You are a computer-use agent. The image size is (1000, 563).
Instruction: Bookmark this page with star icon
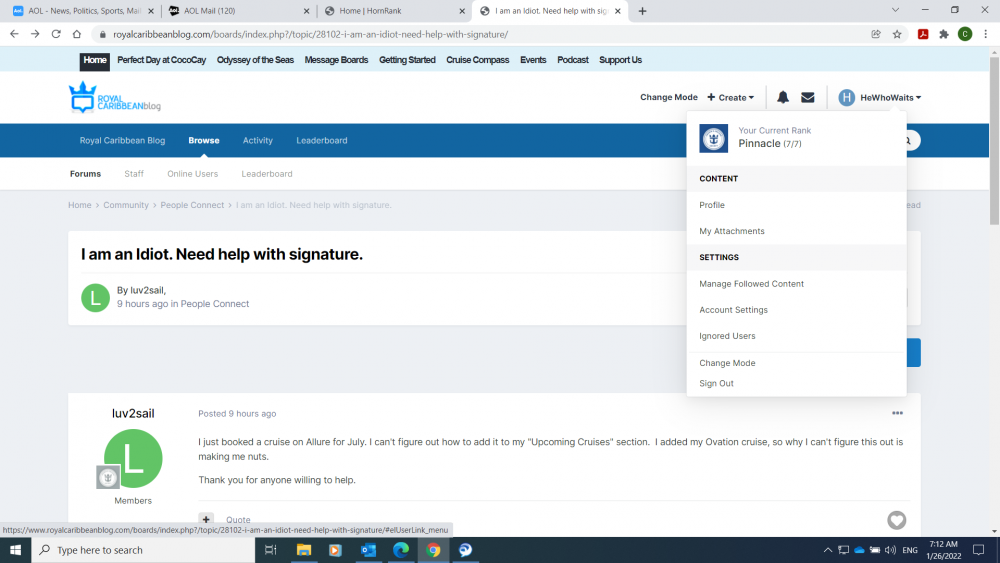click(x=897, y=34)
